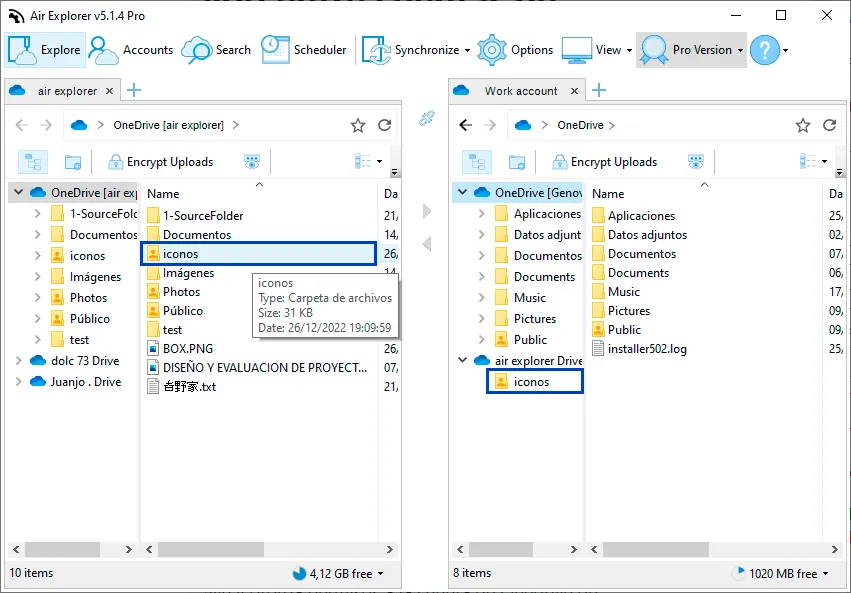Image resolution: width=851 pixels, height=593 pixels.
Task: Toggle the link panes icon
Action: click(x=427, y=118)
